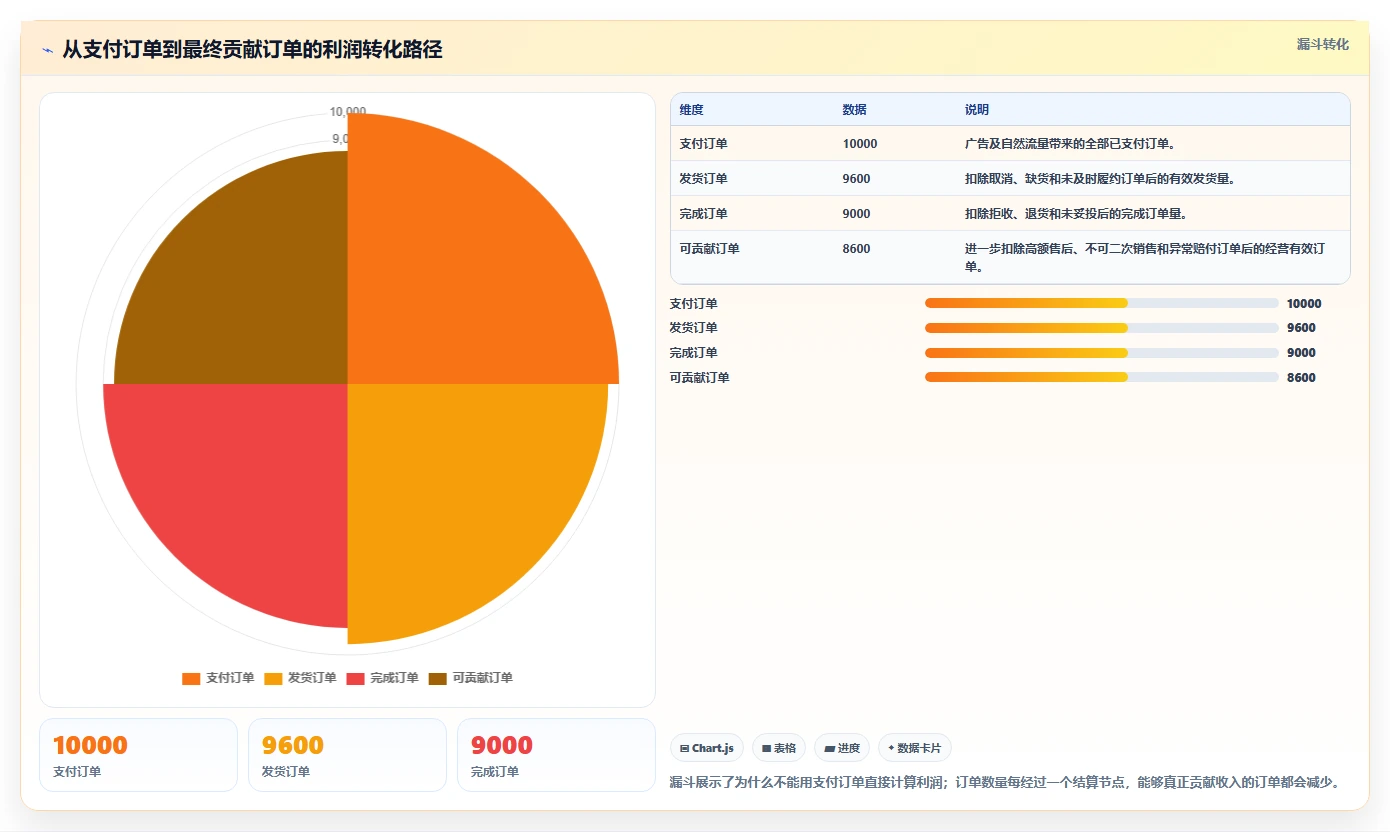Click the 8600 value in the table
Viewport: 1390px width, 832px height.
856,249
